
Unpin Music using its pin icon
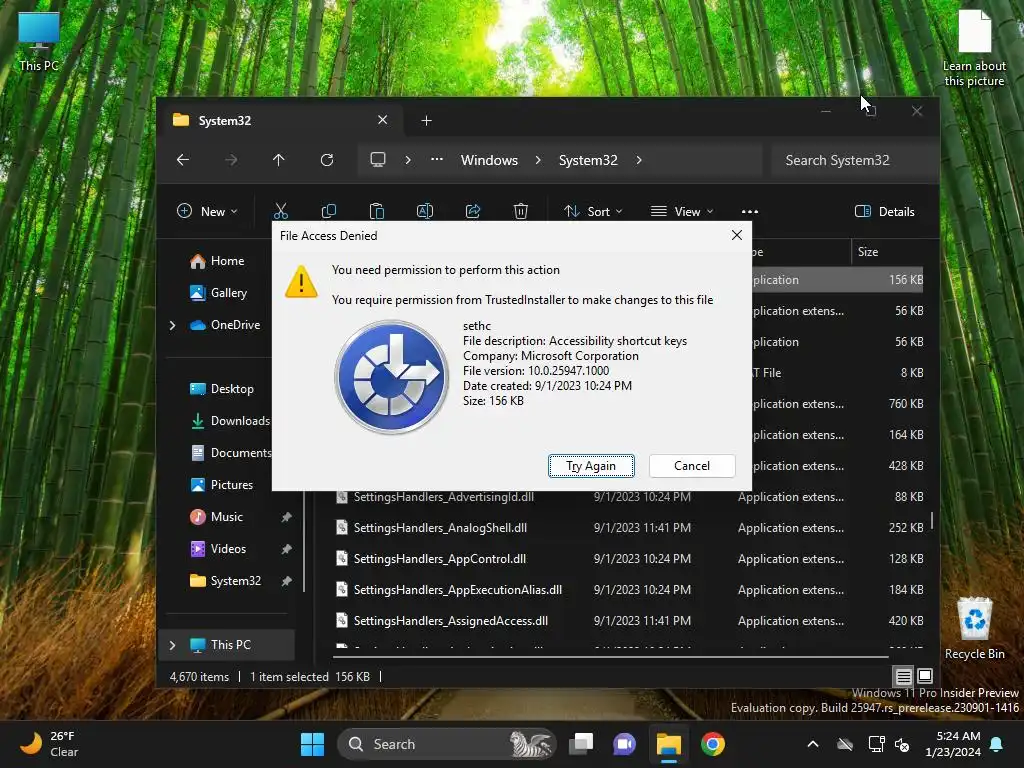click(286, 517)
